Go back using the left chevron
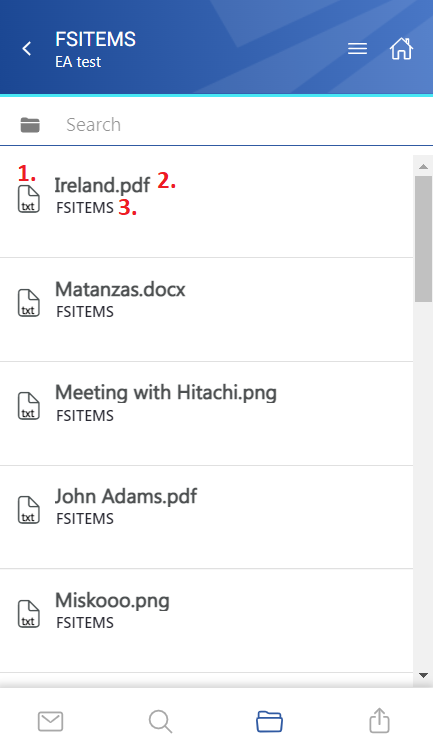Image resolution: width=433 pixels, height=745 pixels. [x=27, y=48]
